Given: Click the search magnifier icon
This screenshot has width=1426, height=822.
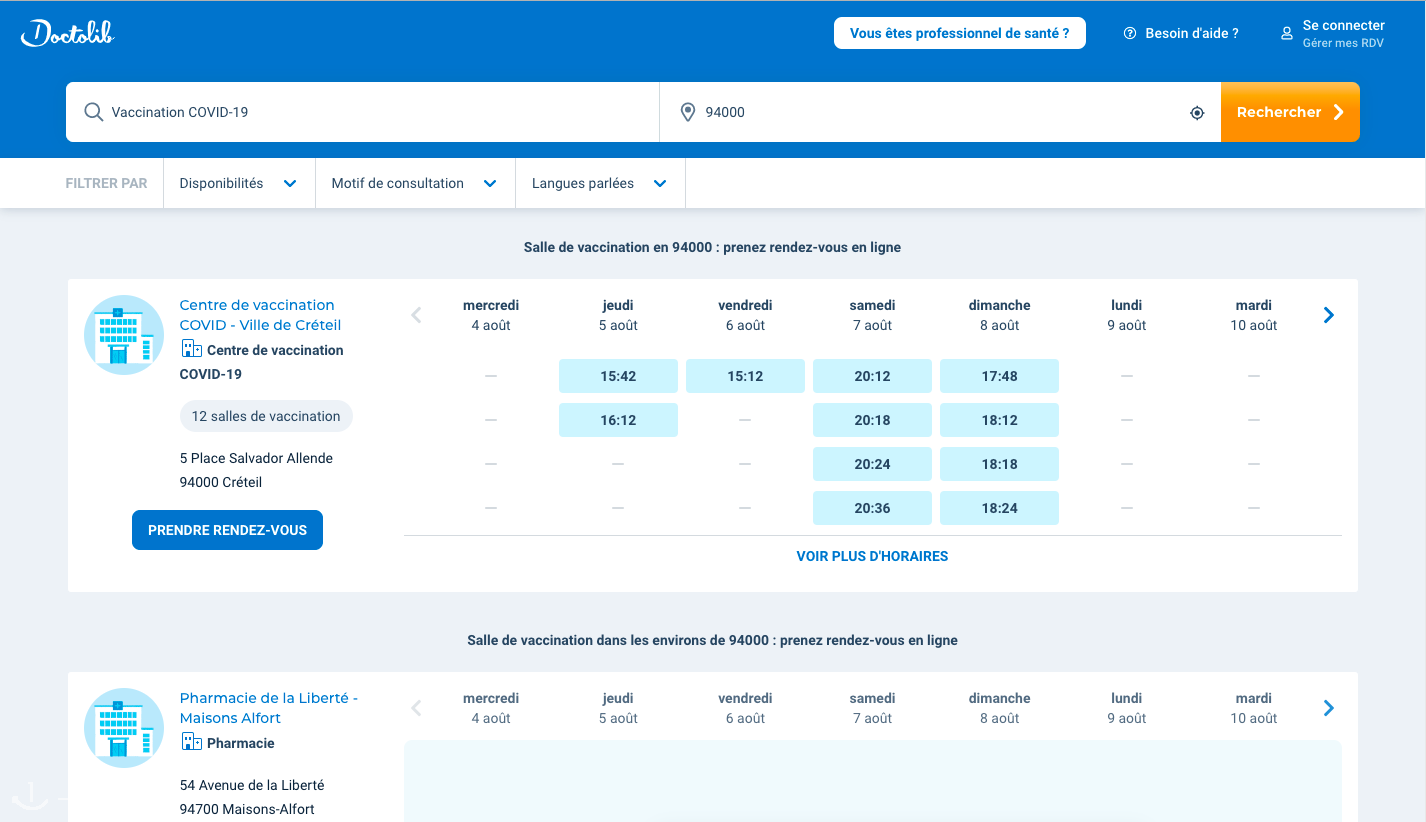Looking at the screenshot, I should 94,112.
